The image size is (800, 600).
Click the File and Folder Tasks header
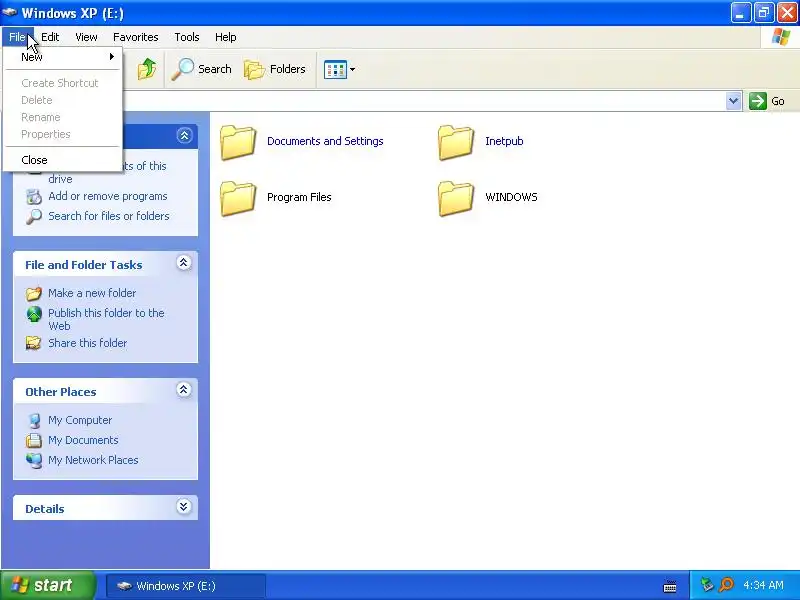[84, 265]
